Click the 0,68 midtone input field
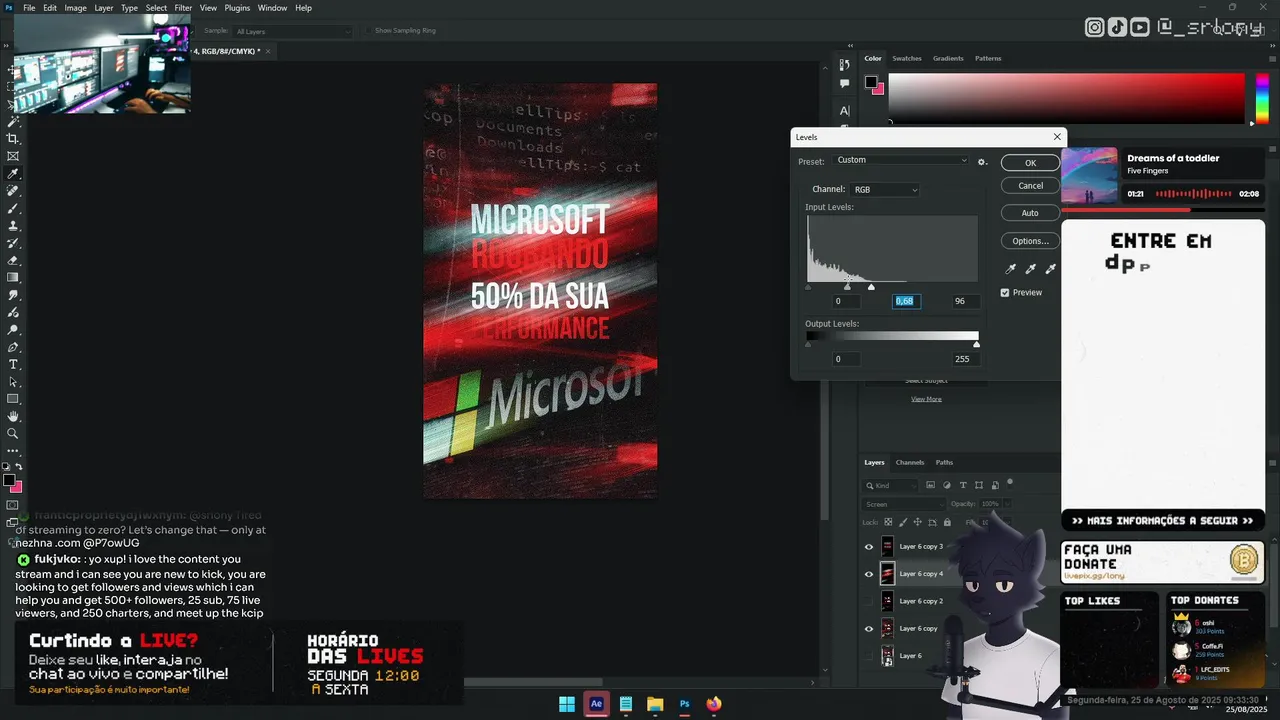Screen dimensions: 1280x720 pos(905,301)
